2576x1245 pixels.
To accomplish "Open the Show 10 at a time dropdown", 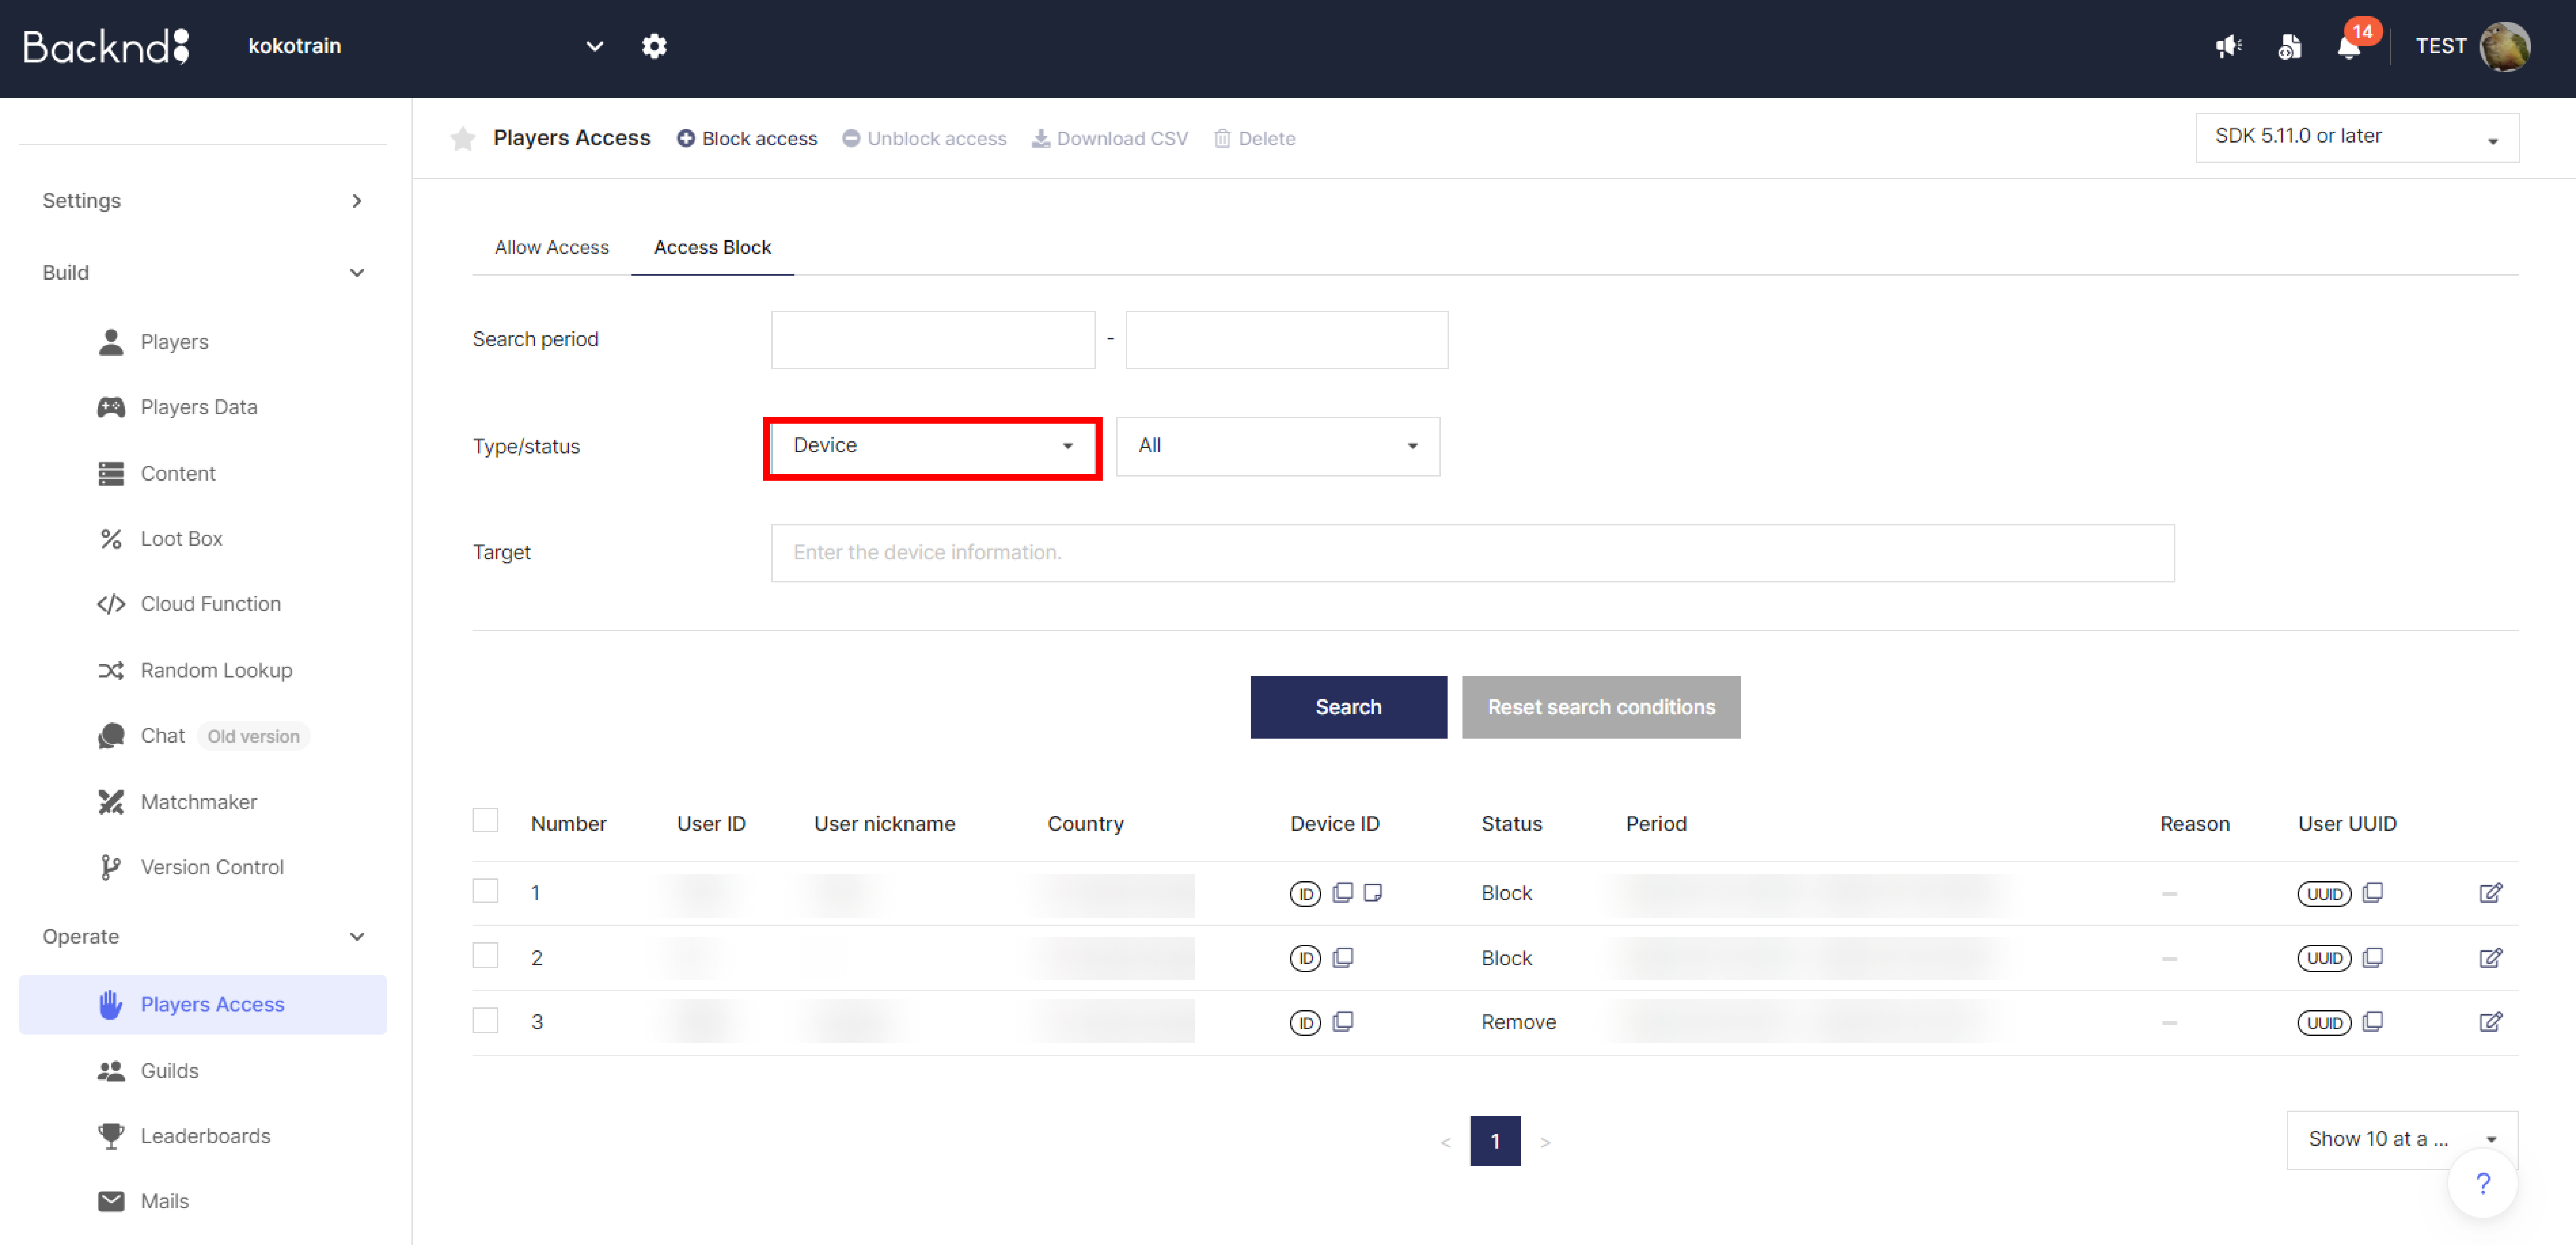I will click(2402, 1140).
